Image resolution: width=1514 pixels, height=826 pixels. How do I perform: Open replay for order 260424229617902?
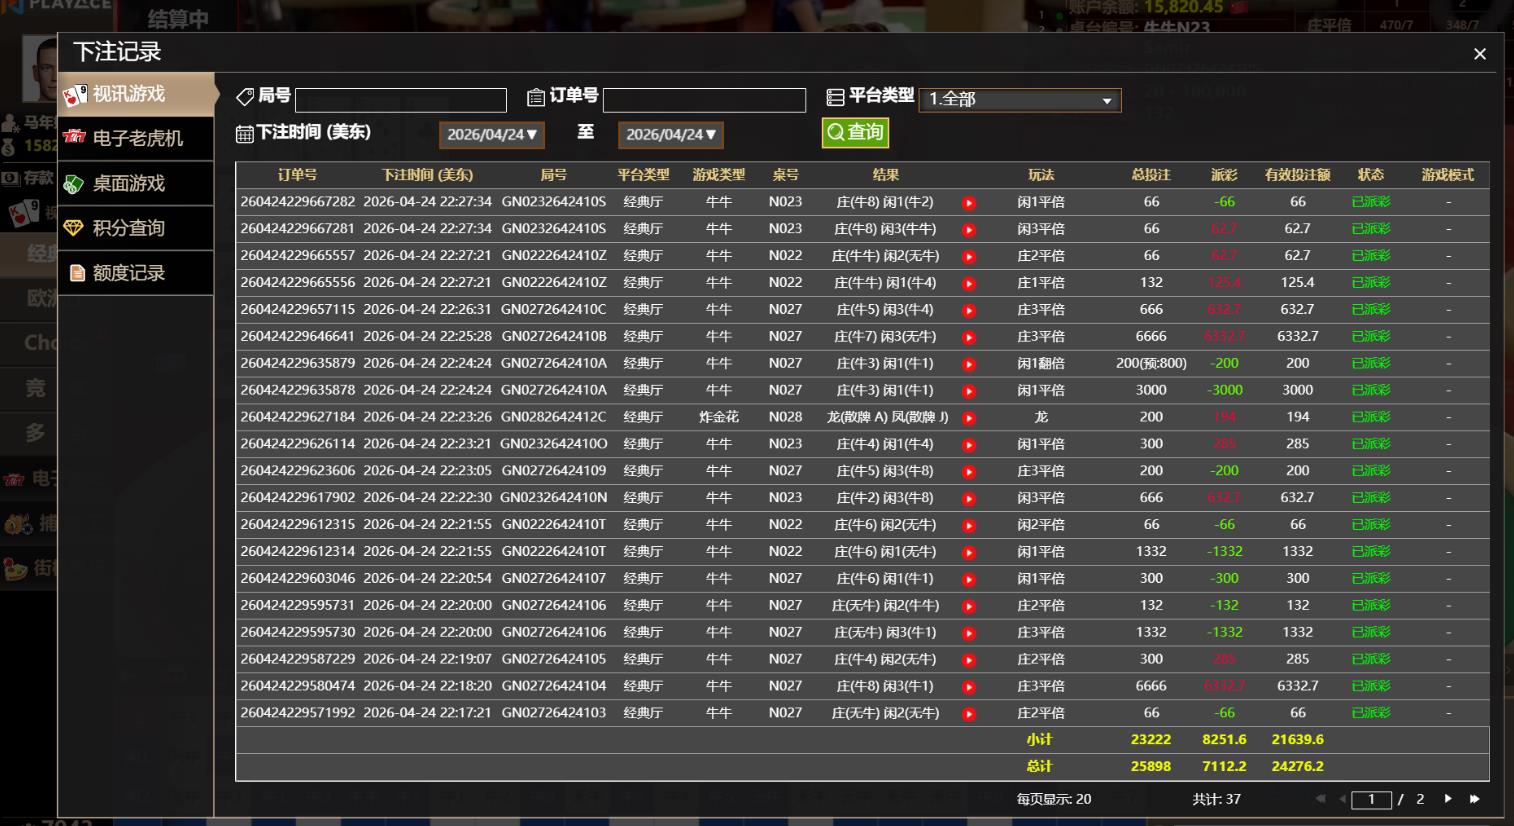coord(968,499)
